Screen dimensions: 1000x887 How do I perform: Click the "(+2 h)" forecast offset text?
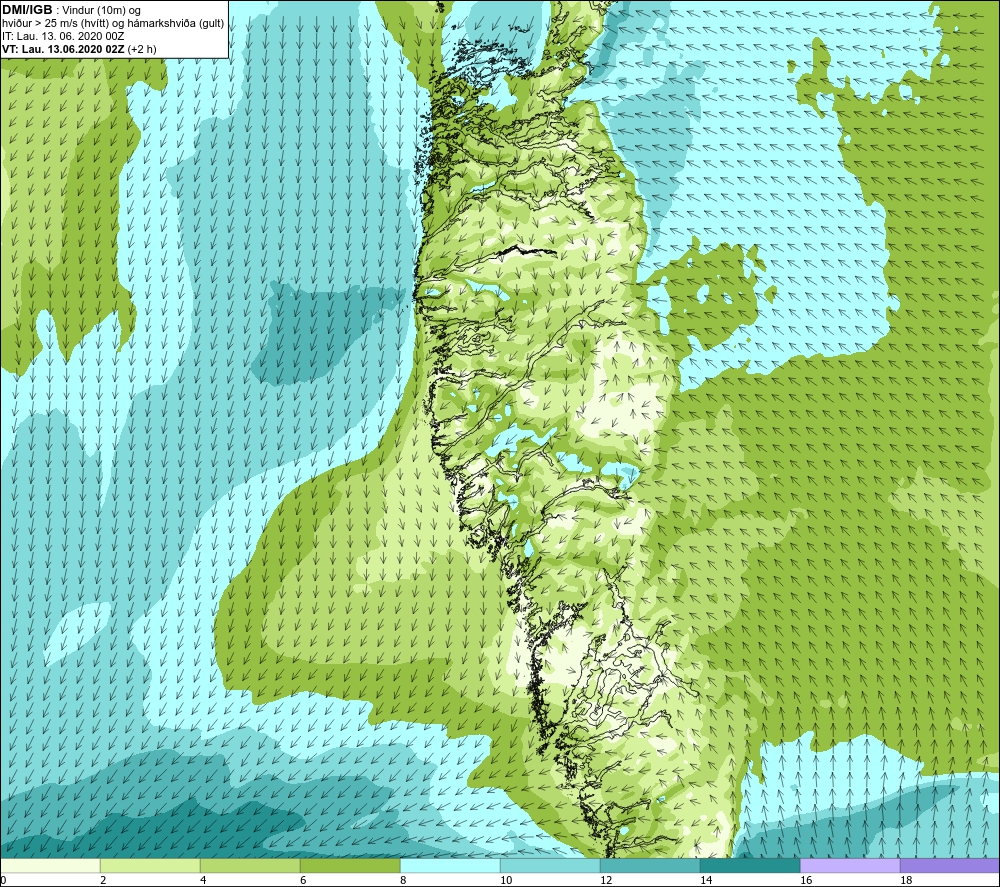pos(142,49)
